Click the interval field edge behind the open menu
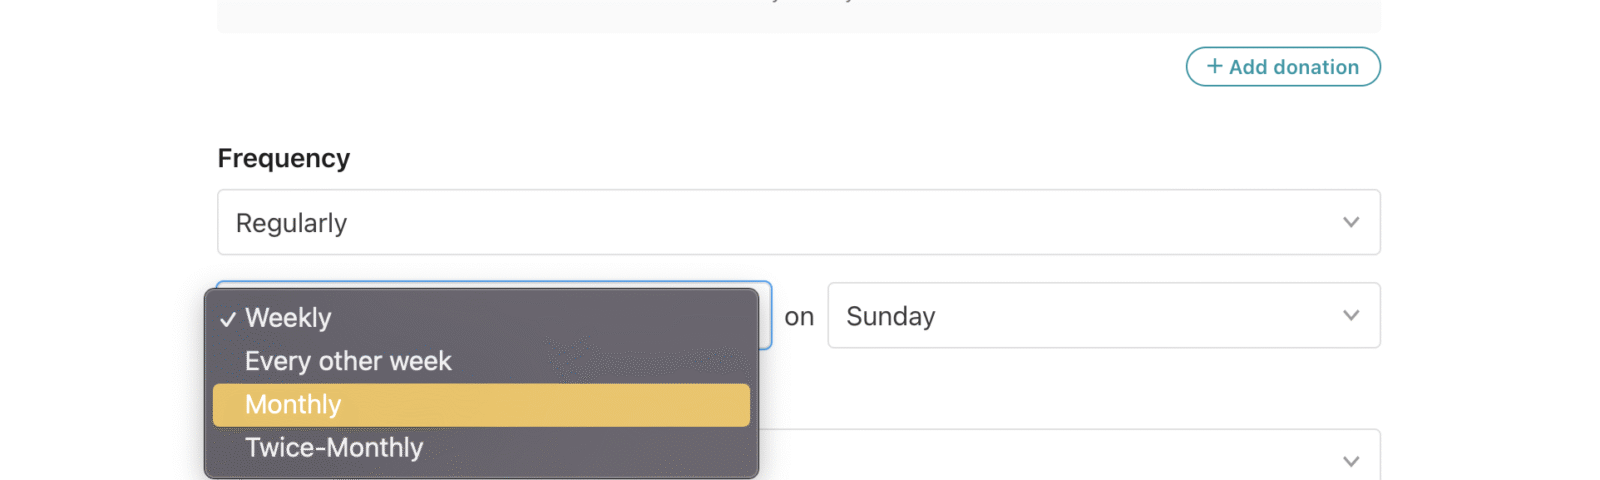This screenshot has width=1600, height=480. (766, 316)
